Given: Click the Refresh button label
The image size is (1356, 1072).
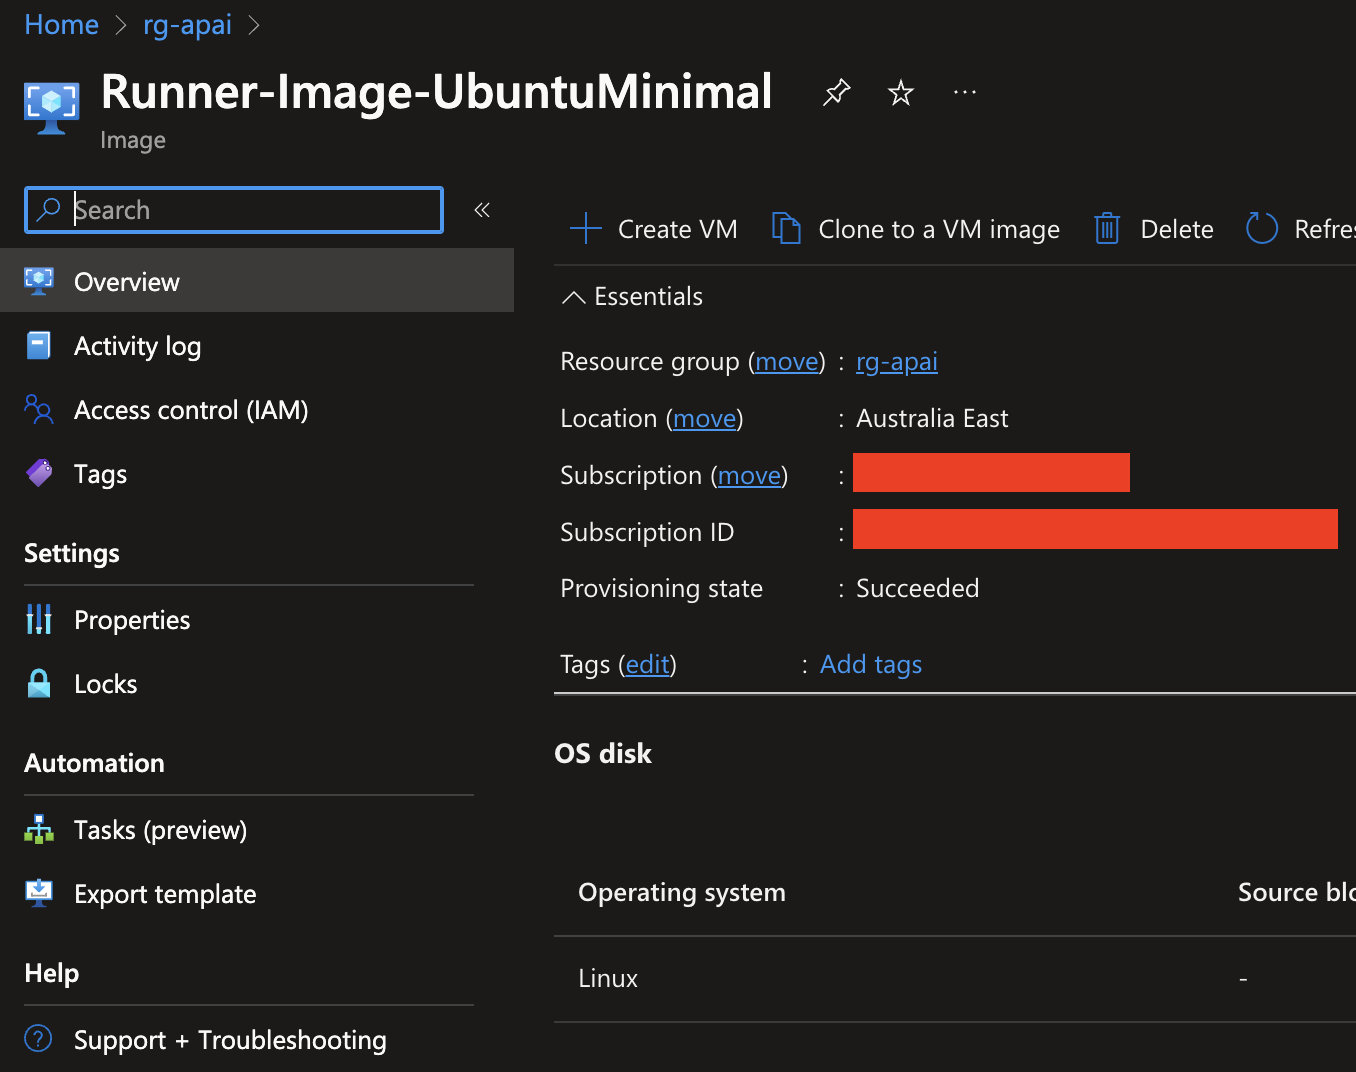Looking at the screenshot, I should pos(1324,229).
